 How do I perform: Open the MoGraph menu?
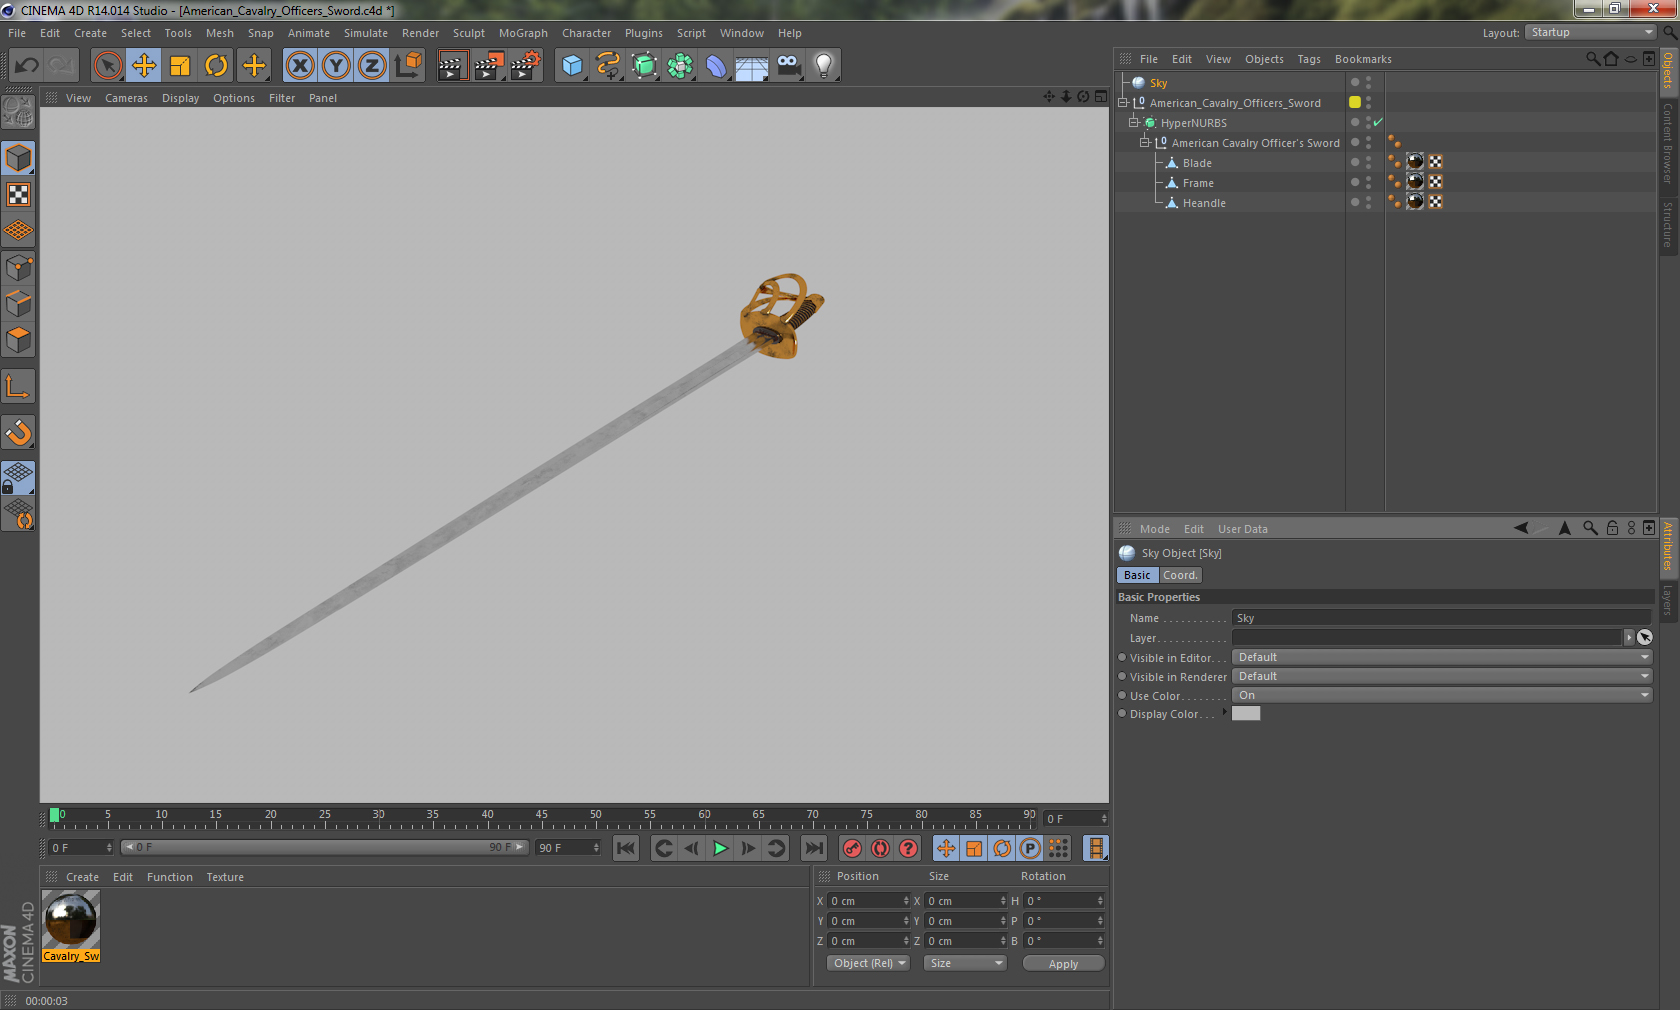(x=523, y=33)
